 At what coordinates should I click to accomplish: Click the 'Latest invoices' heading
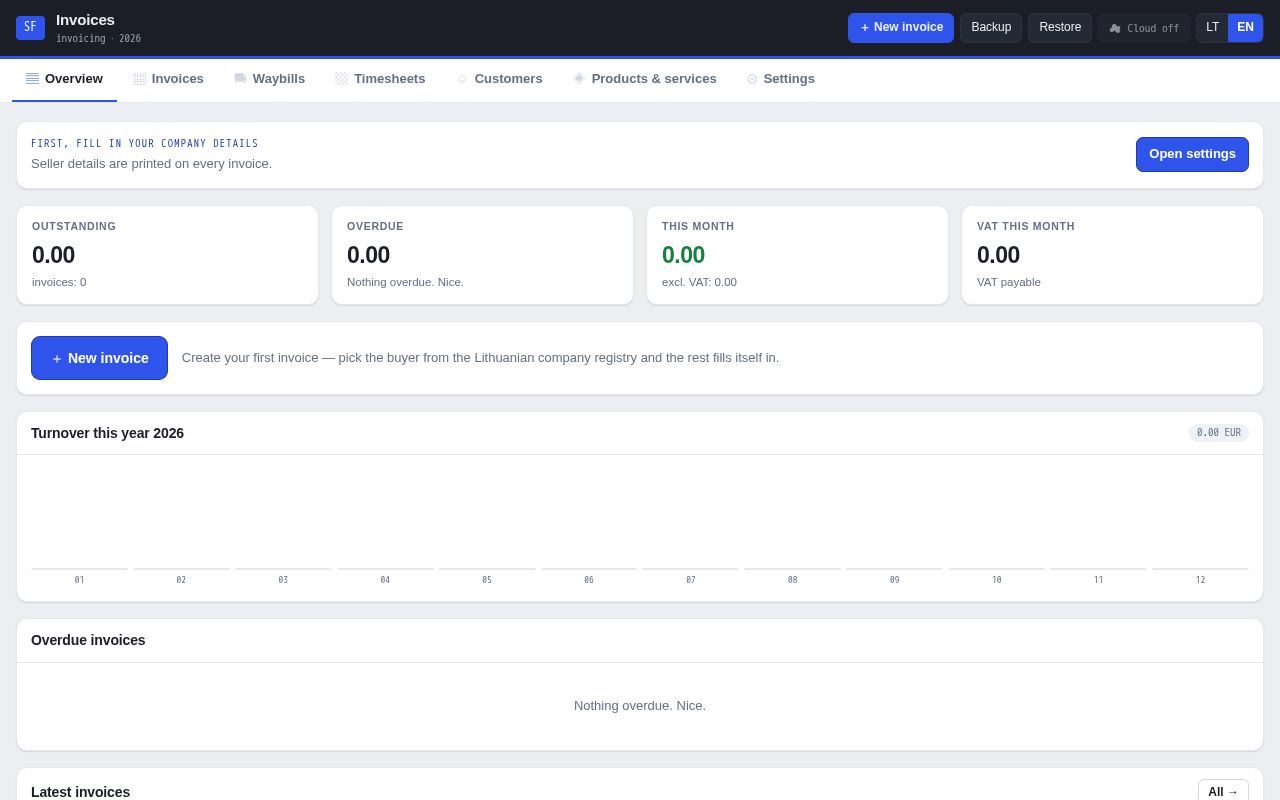[x=80, y=792]
